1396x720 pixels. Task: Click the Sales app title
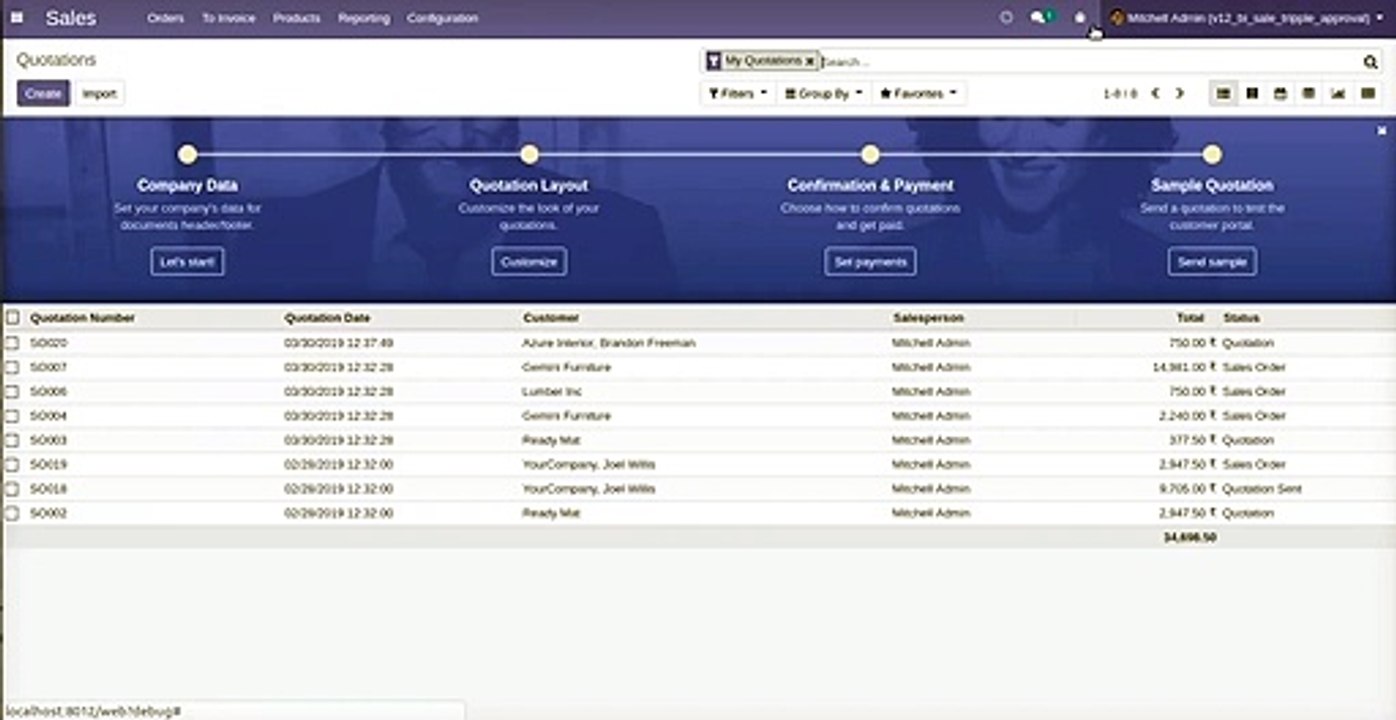(x=71, y=18)
